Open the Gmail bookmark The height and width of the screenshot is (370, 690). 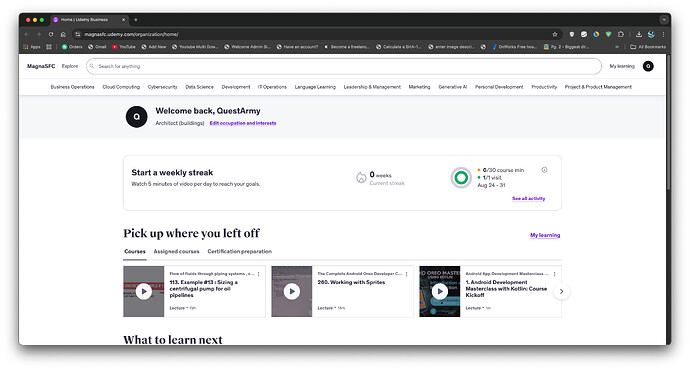[x=97, y=47]
